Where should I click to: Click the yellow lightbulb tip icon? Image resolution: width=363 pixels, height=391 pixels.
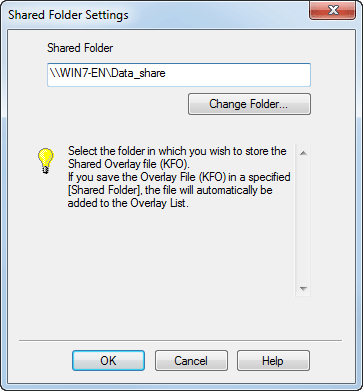(46, 161)
